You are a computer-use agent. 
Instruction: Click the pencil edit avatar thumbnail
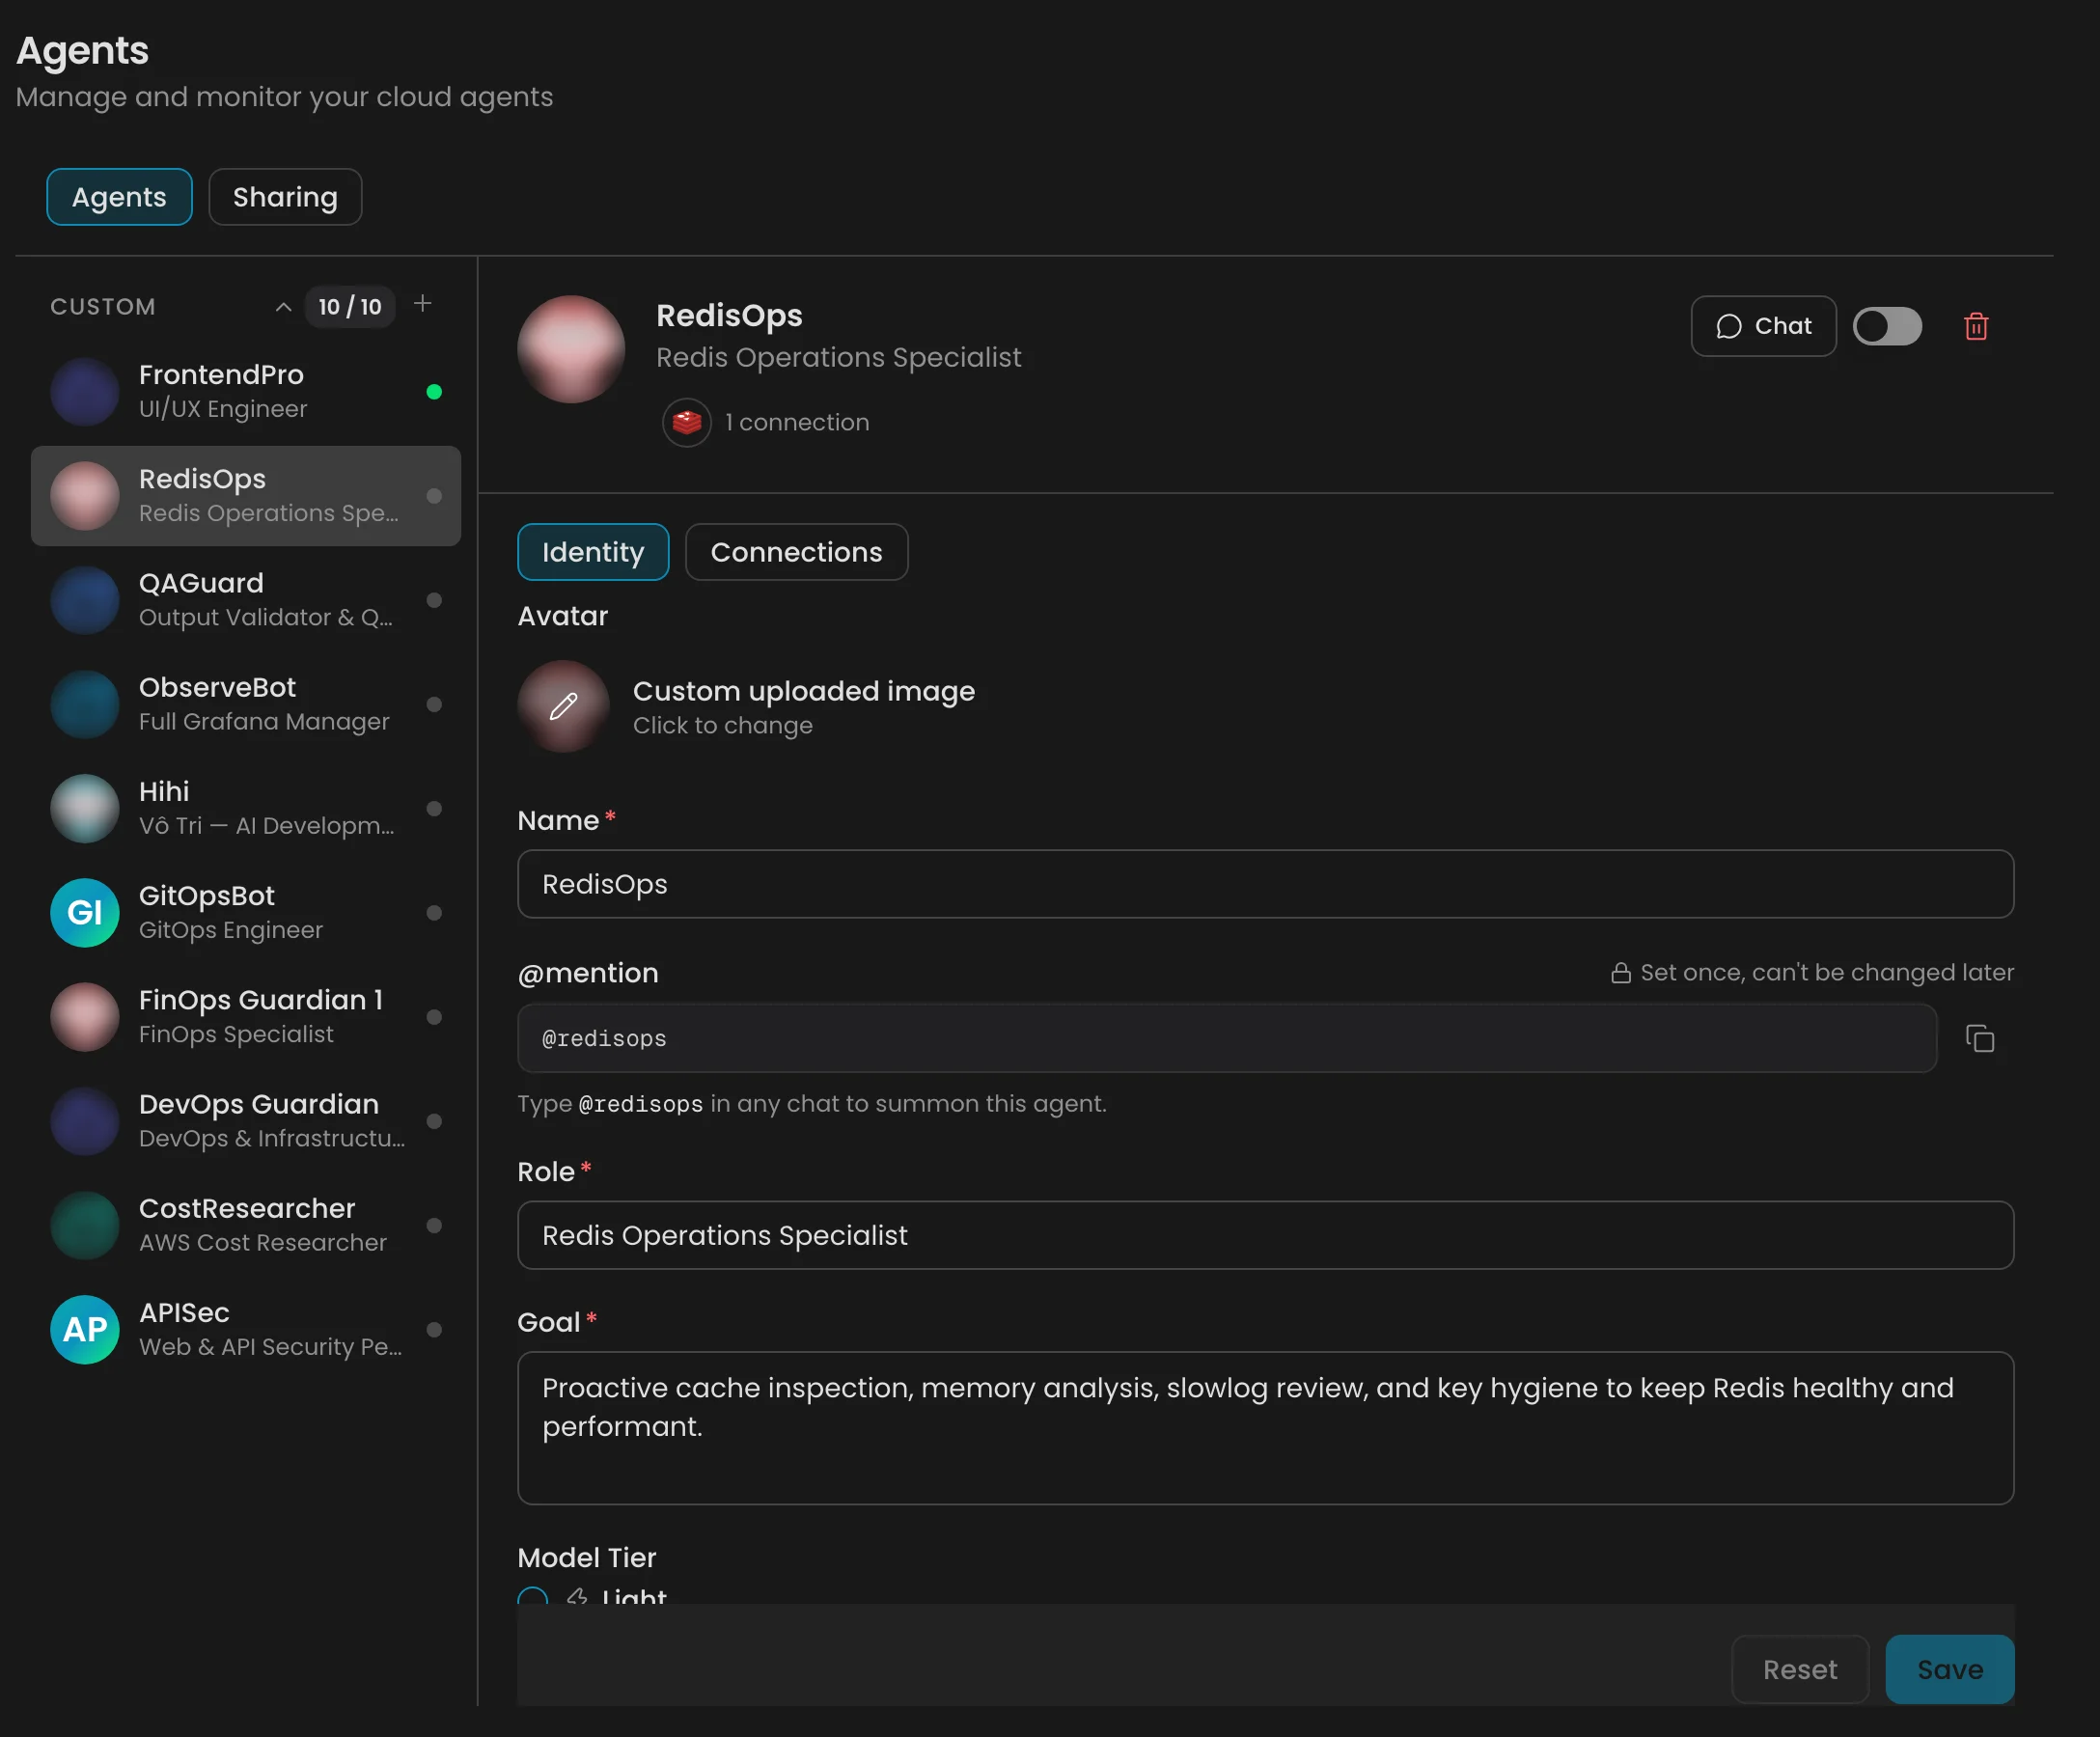pos(563,706)
